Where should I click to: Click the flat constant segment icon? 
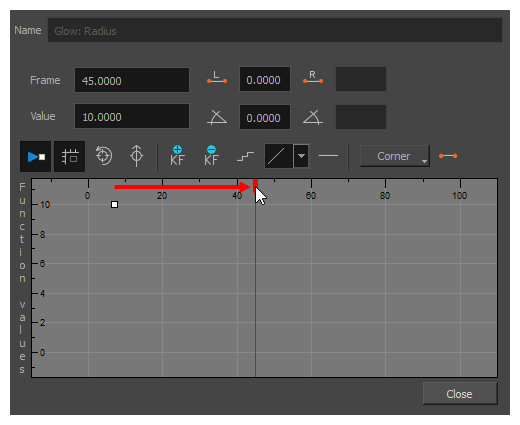[328, 156]
